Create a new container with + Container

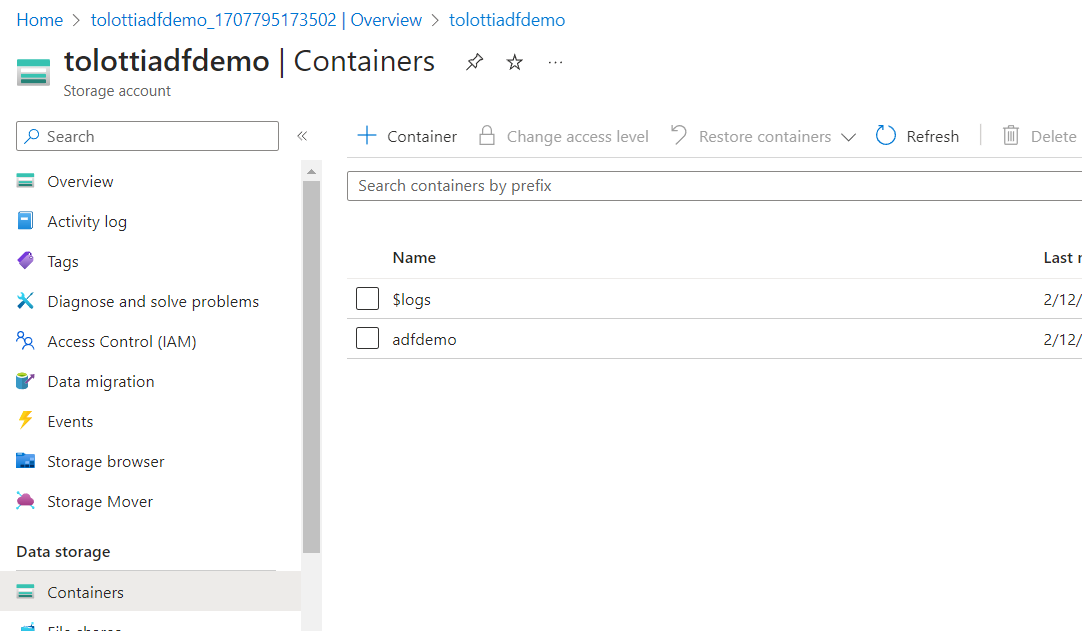[x=406, y=136]
